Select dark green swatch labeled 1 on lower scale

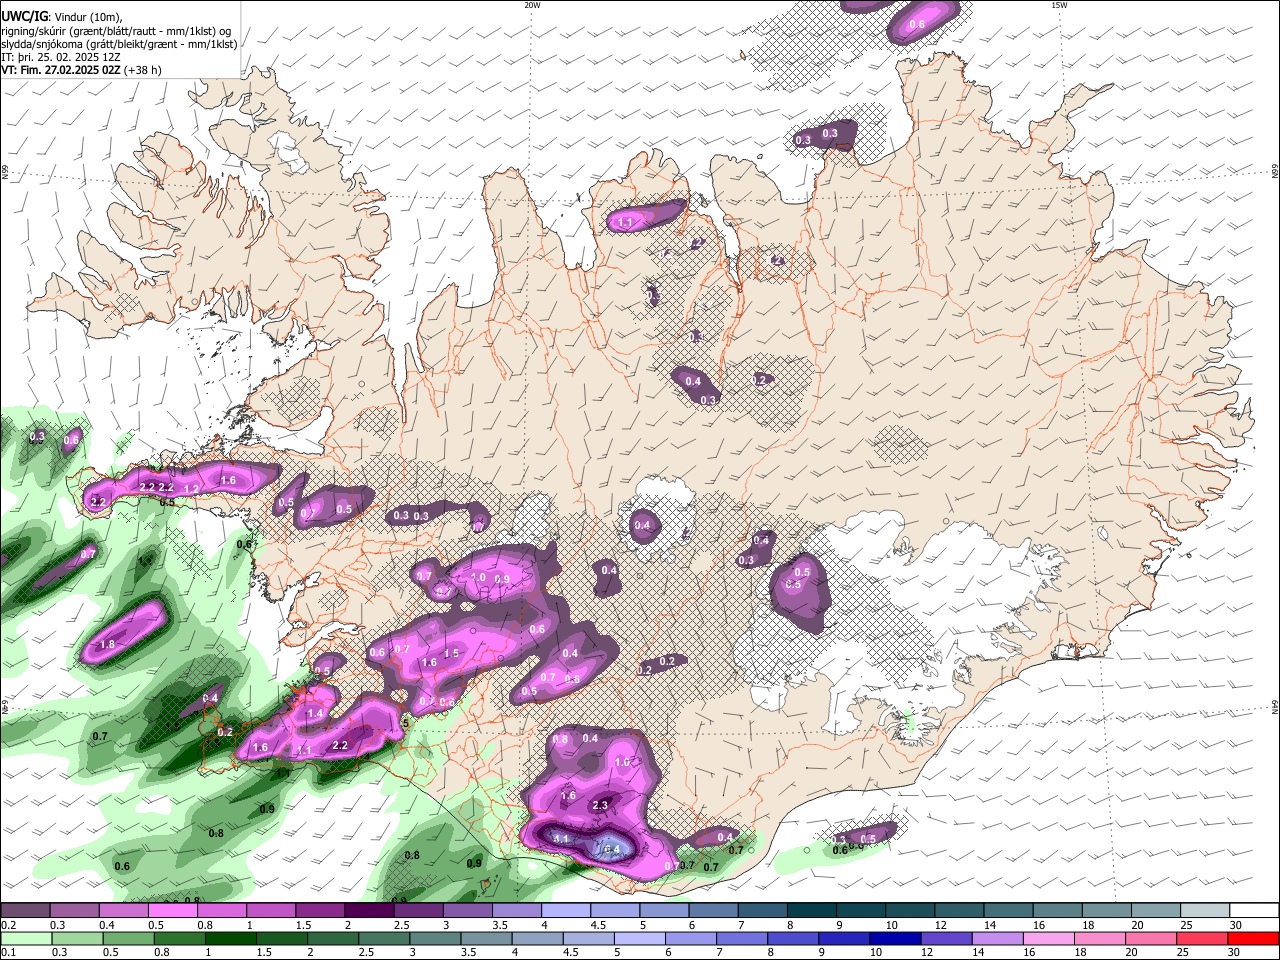(x=231, y=938)
